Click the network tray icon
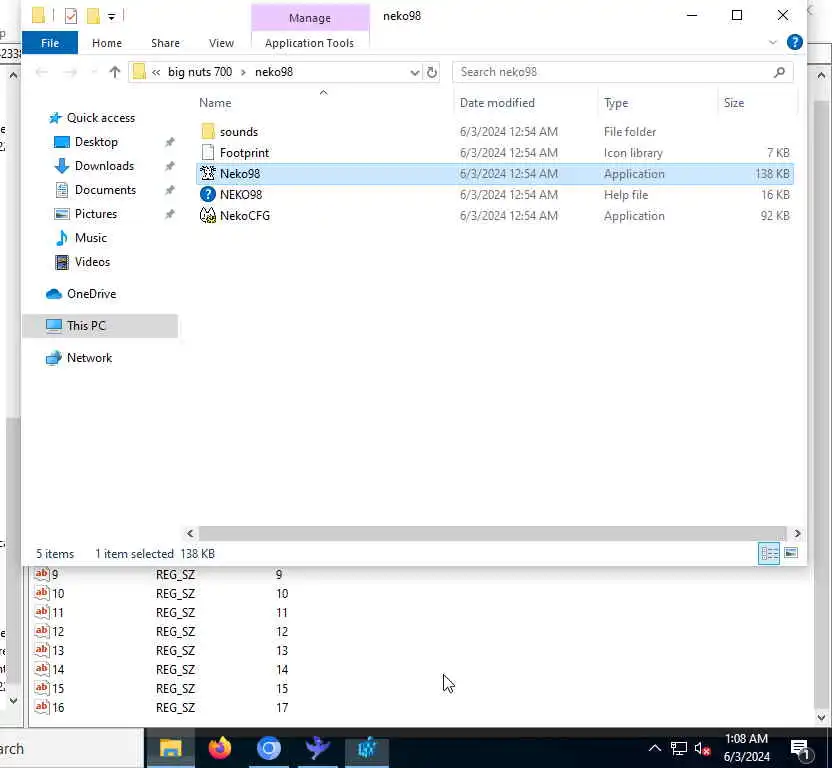This screenshot has width=832, height=768. [679, 749]
